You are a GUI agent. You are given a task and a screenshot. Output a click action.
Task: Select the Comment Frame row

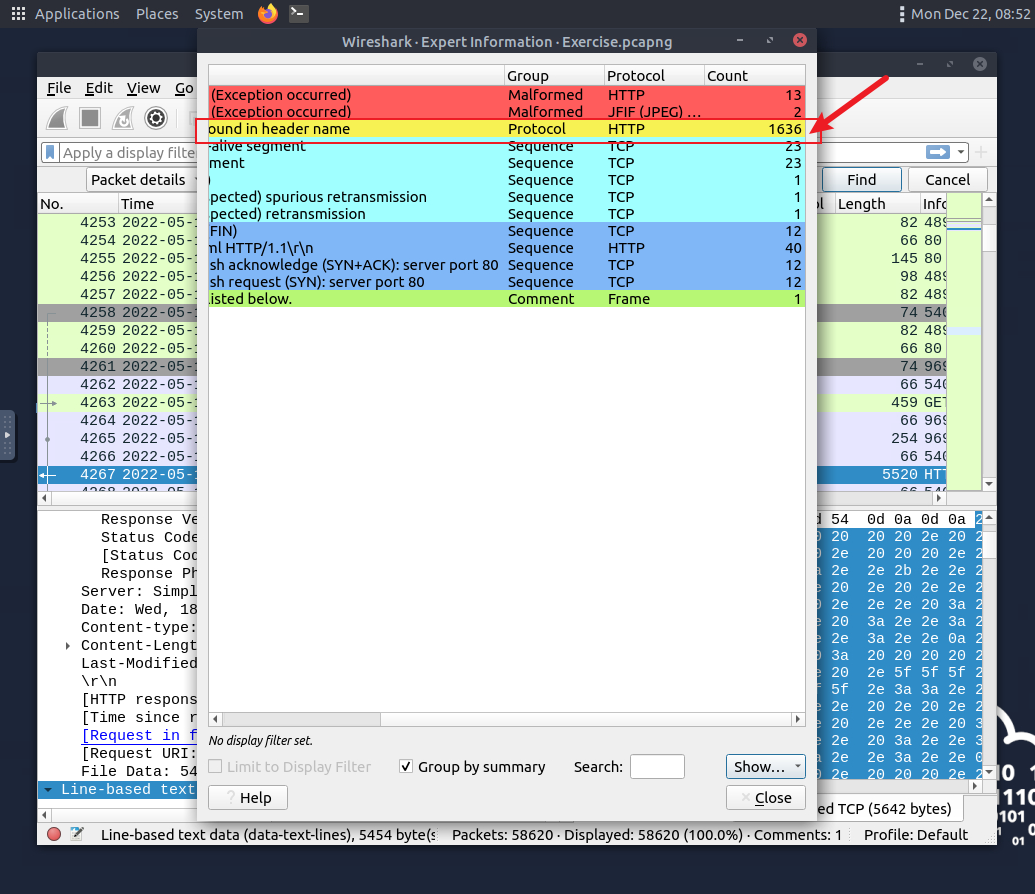pos(506,299)
